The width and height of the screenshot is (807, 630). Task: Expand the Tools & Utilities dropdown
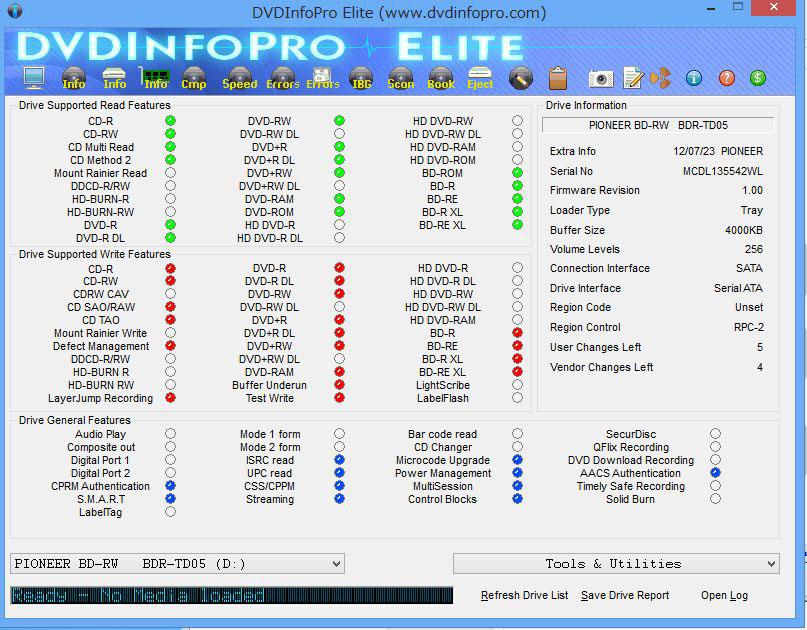pyautogui.click(x=616, y=564)
